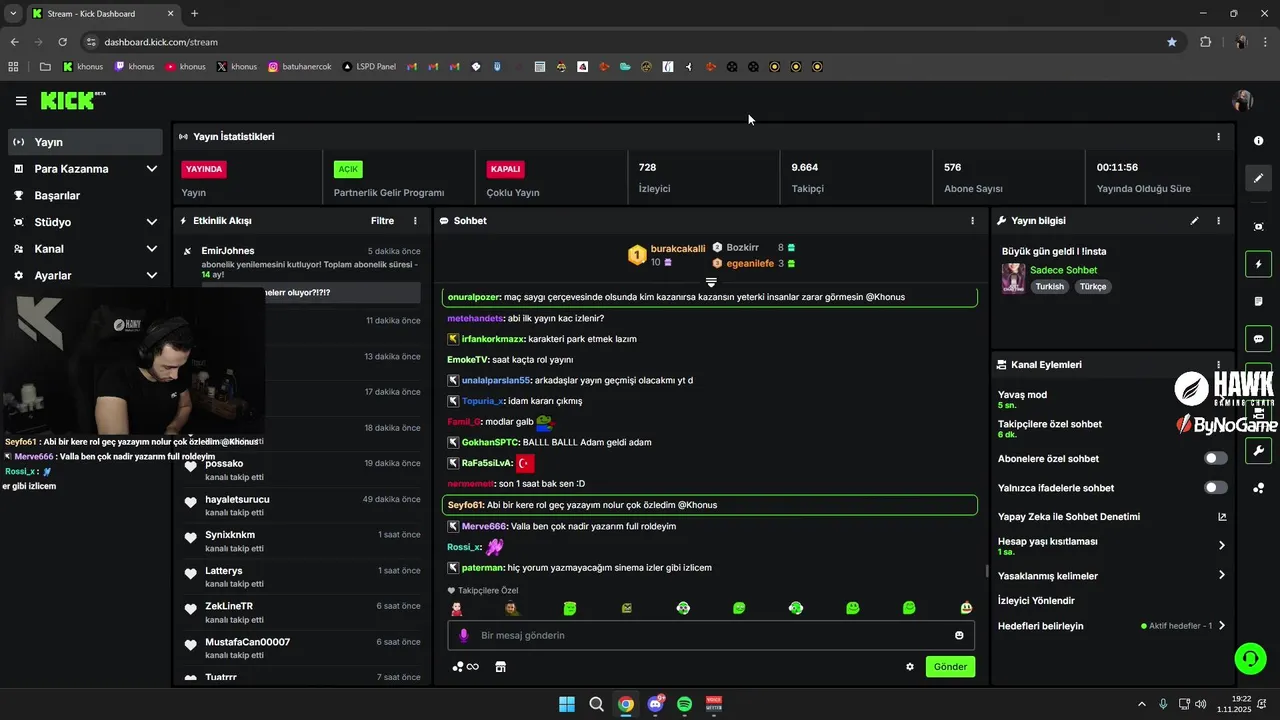
Task: Click the wrench icon in right sidebar
Action: (x=1258, y=451)
